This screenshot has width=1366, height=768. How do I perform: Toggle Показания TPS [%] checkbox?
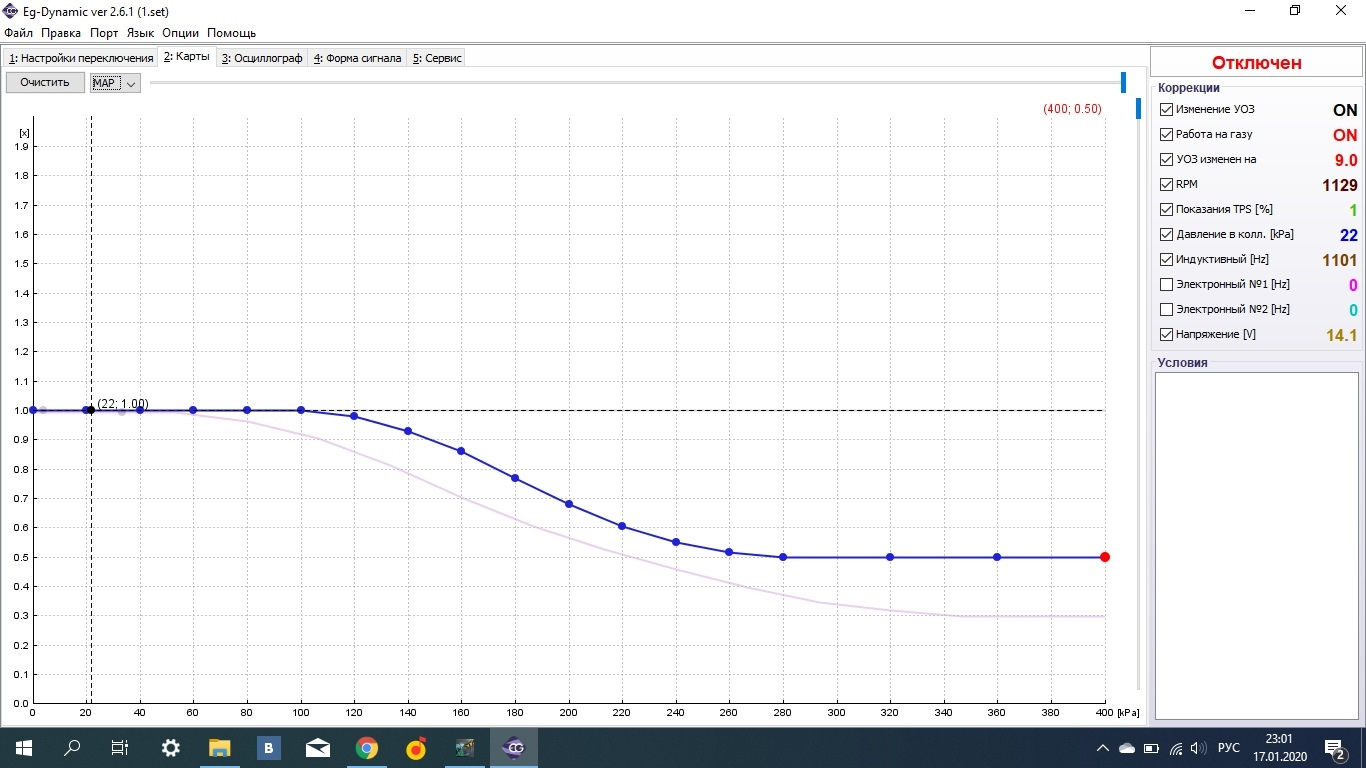point(1166,209)
